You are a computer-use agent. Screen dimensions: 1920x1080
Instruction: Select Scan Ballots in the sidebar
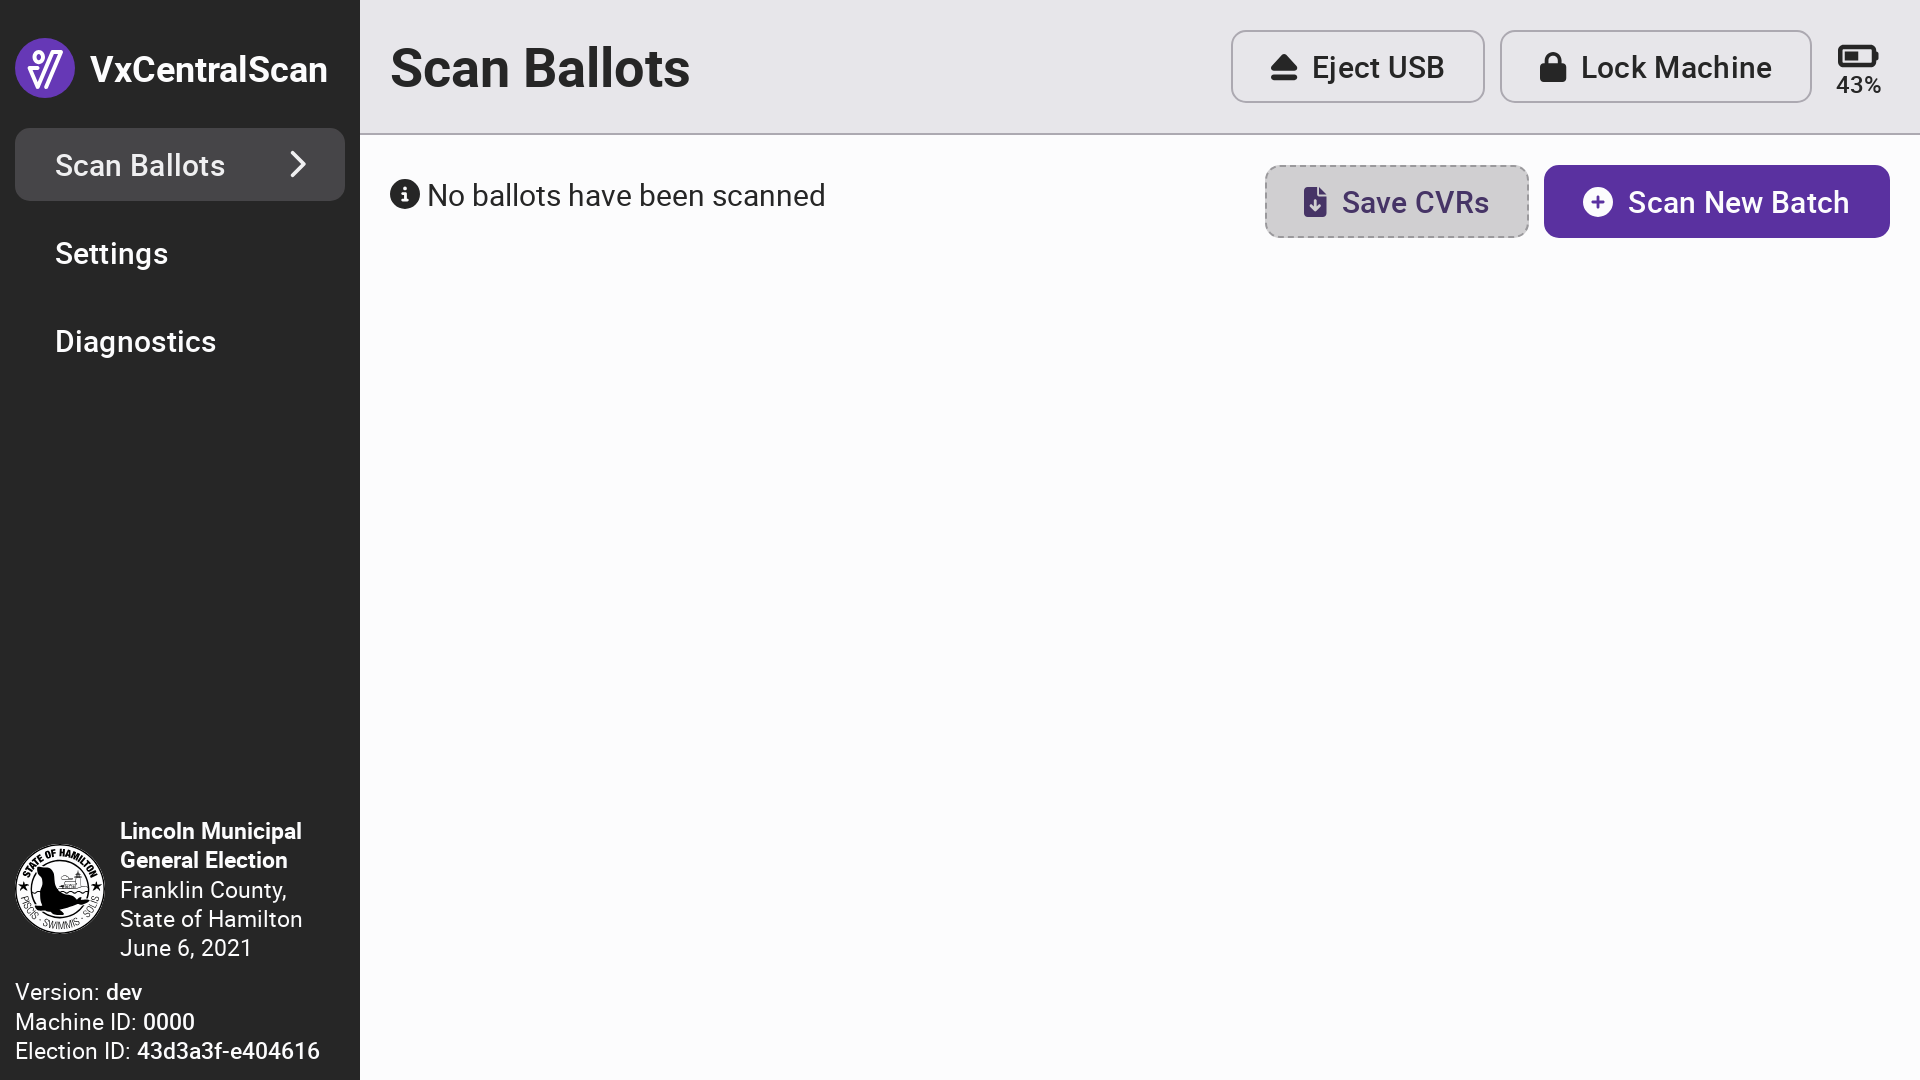click(x=140, y=165)
